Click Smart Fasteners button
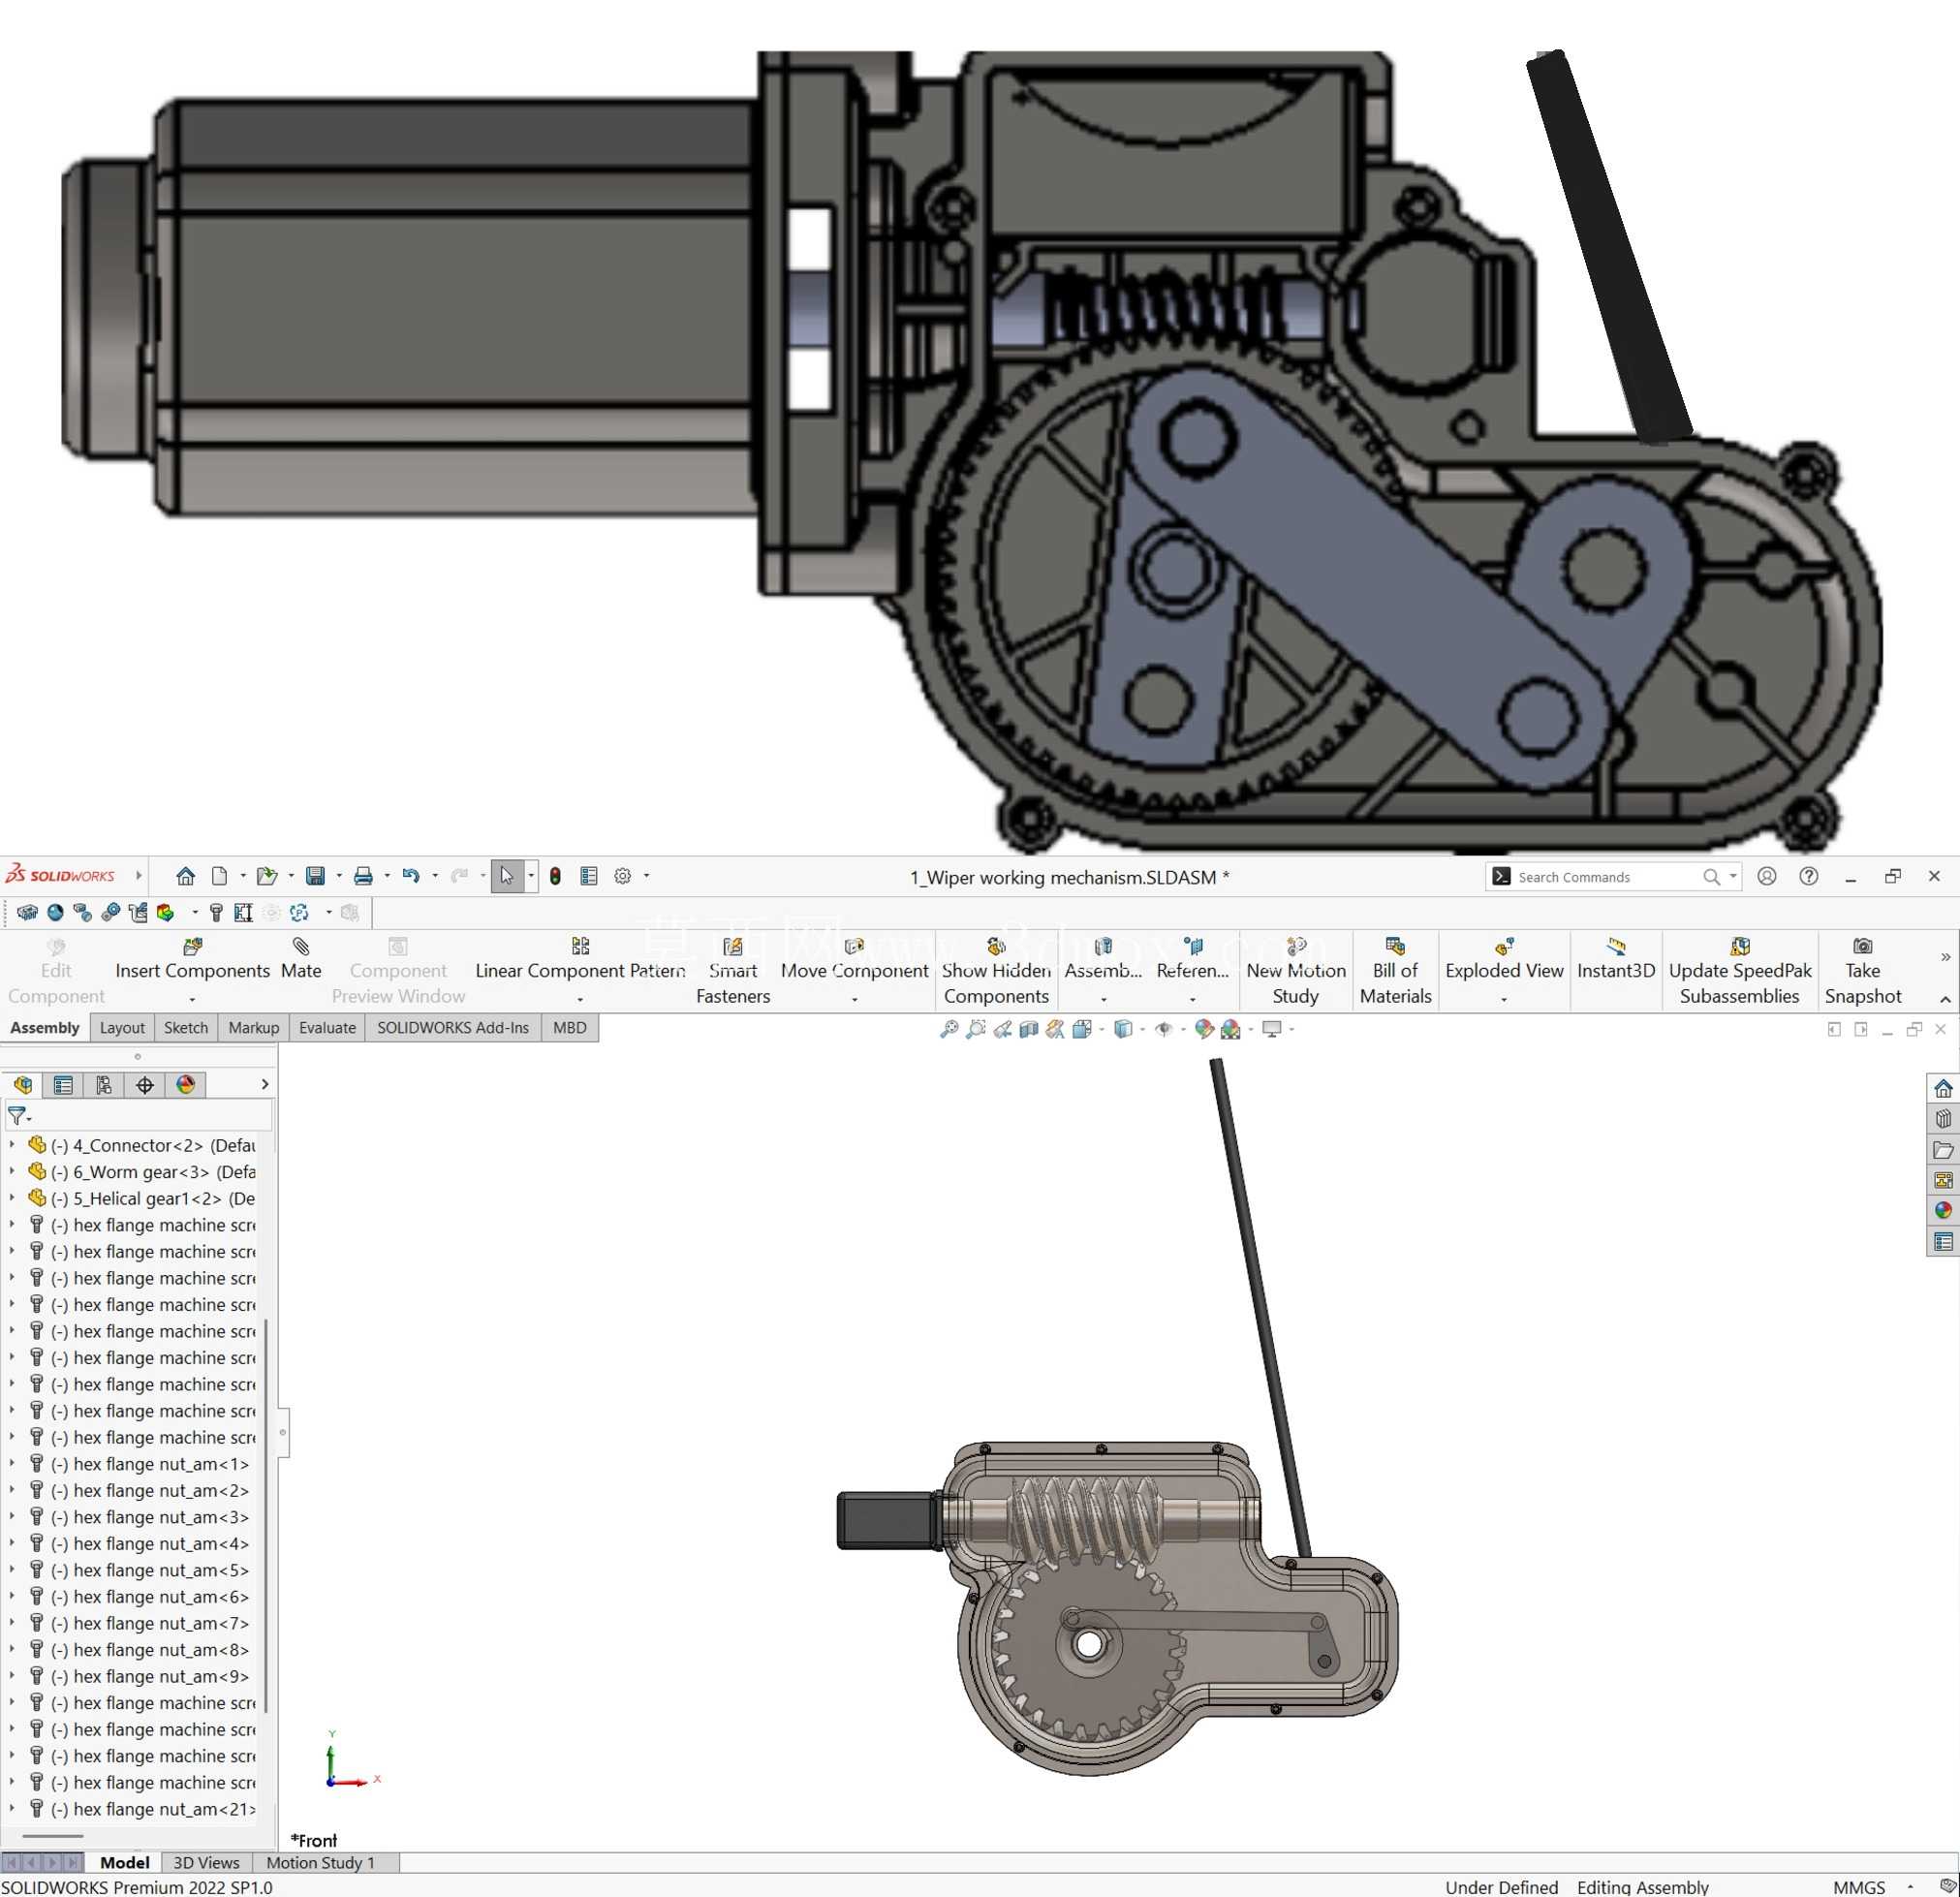1960x1897 pixels. click(733, 971)
